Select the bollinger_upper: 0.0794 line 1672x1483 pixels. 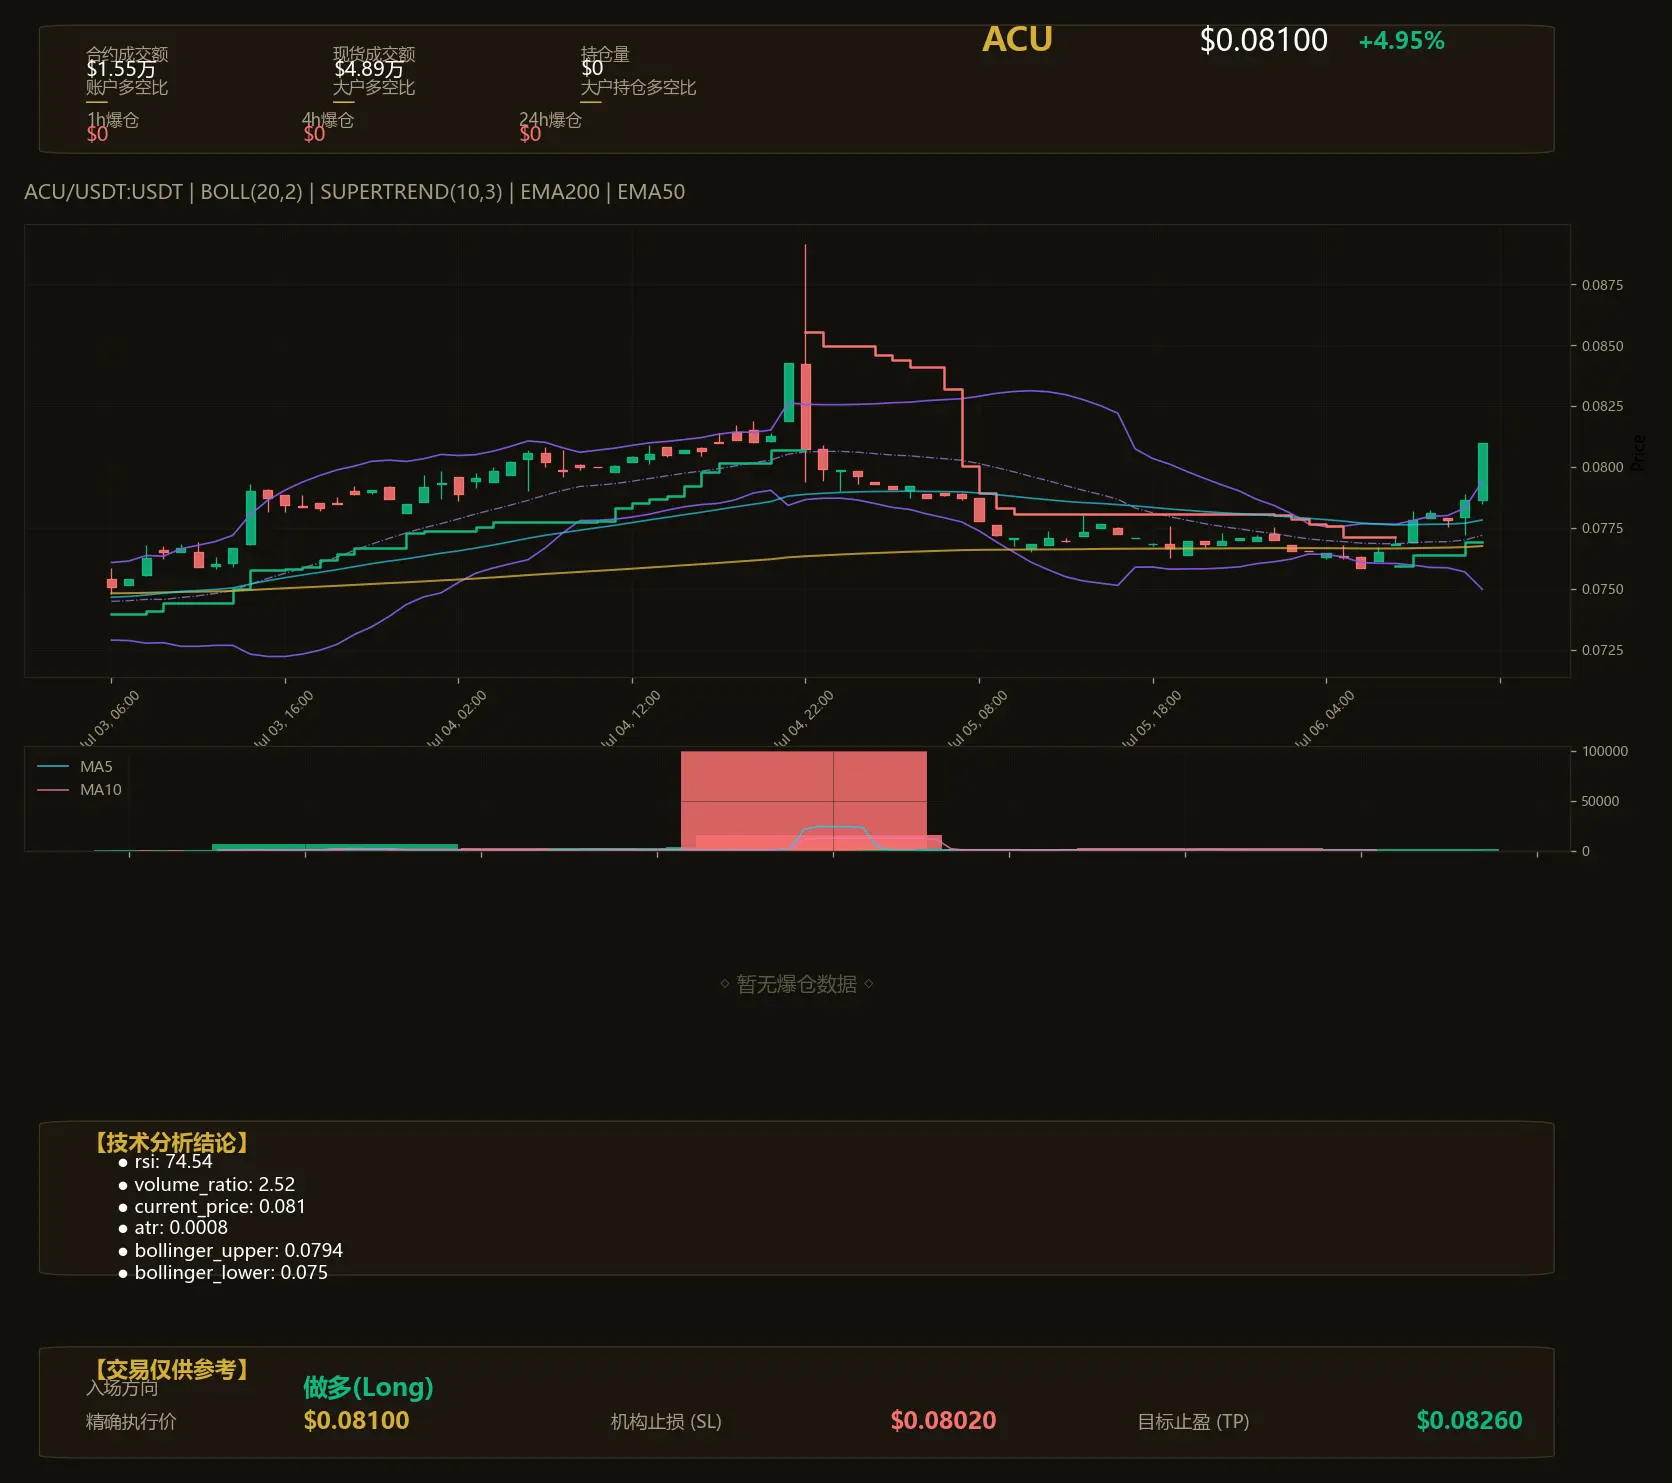click(230, 1251)
